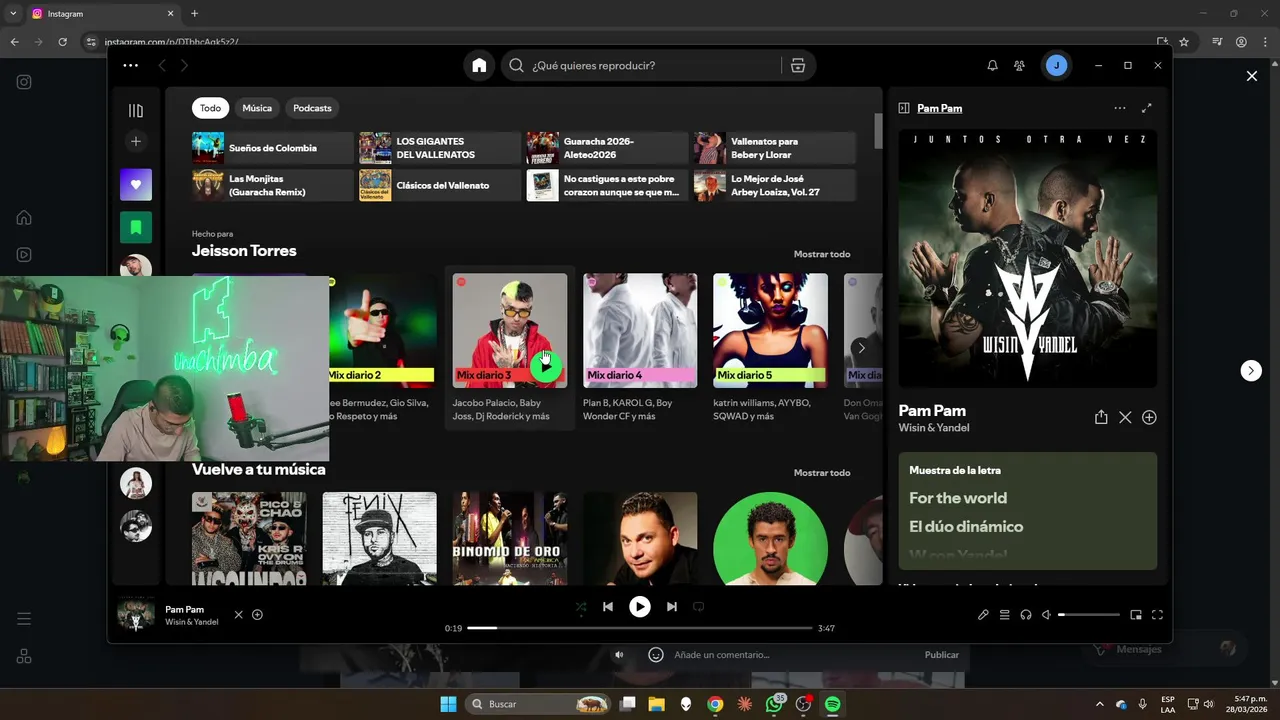Image resolution: width=1280 pixels, height=720 pixels.
Task: Add Pam Pam to Liked Songs in bottom bar
Action: click(257, 615)
